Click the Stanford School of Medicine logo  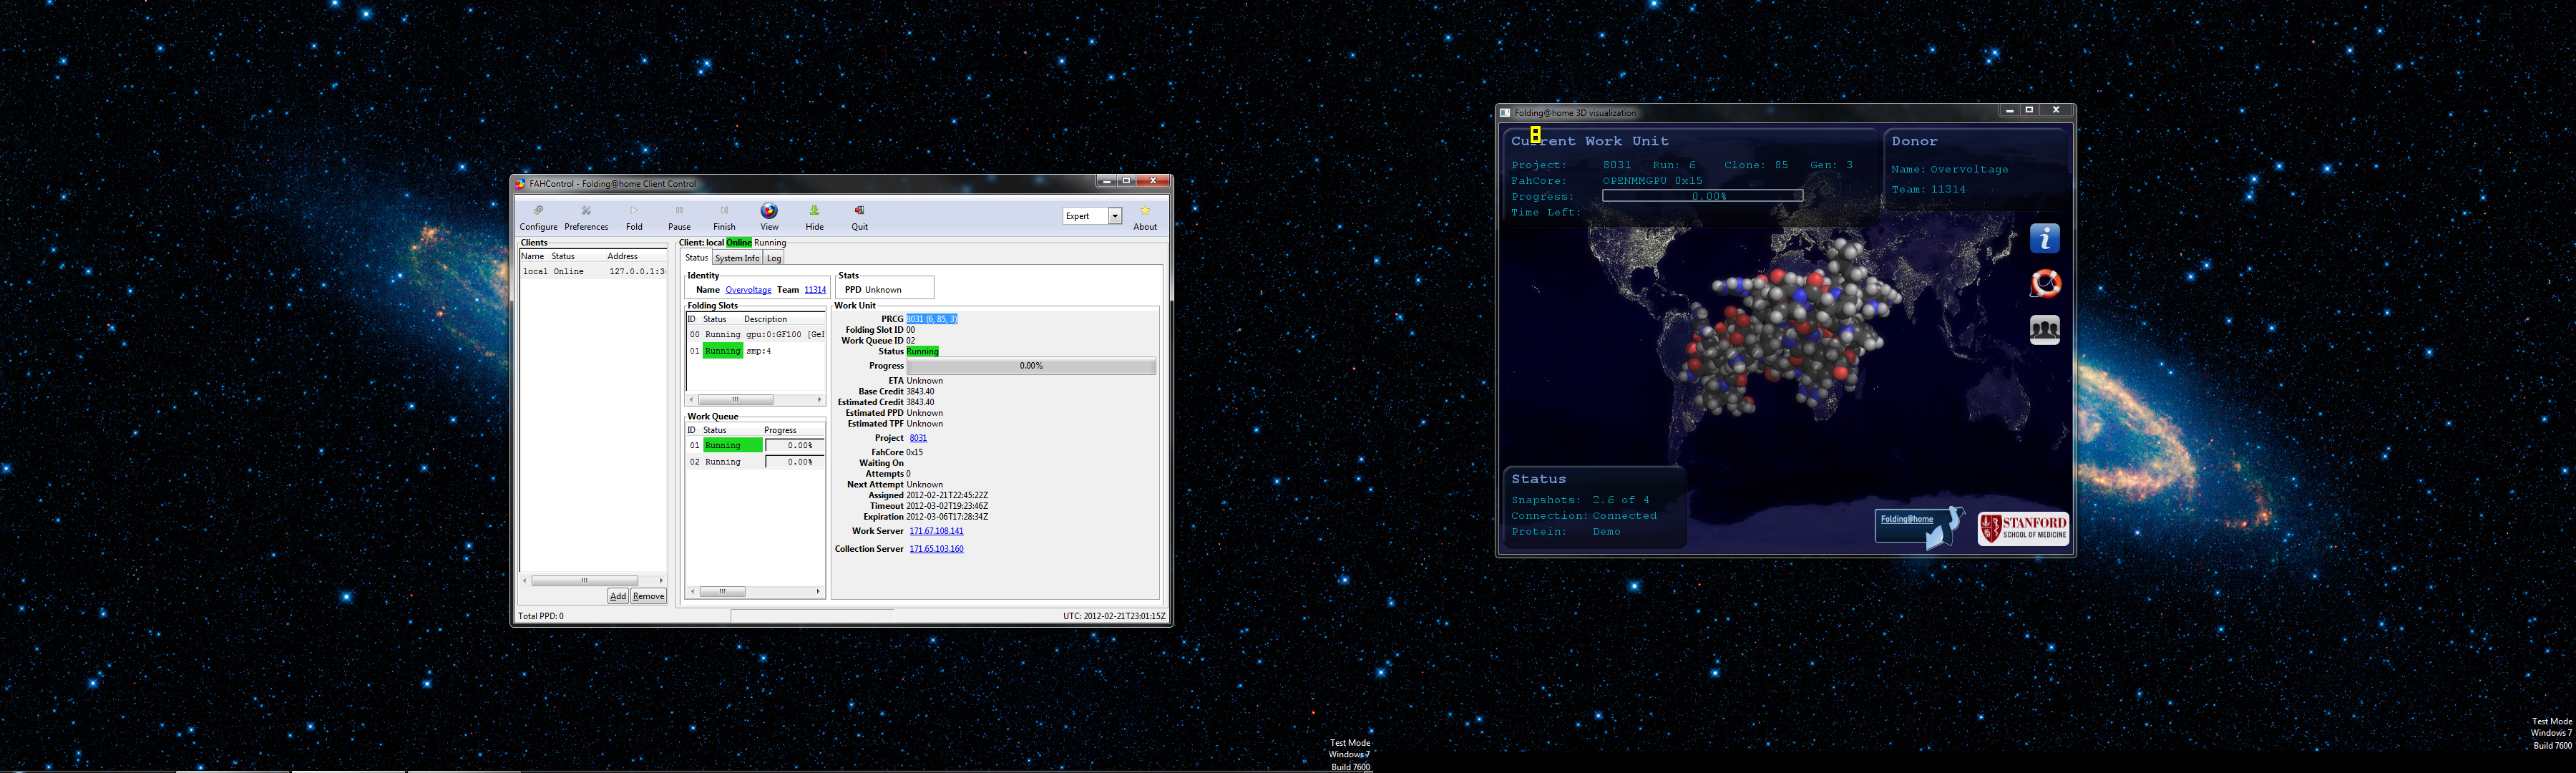coord(2023,528)
